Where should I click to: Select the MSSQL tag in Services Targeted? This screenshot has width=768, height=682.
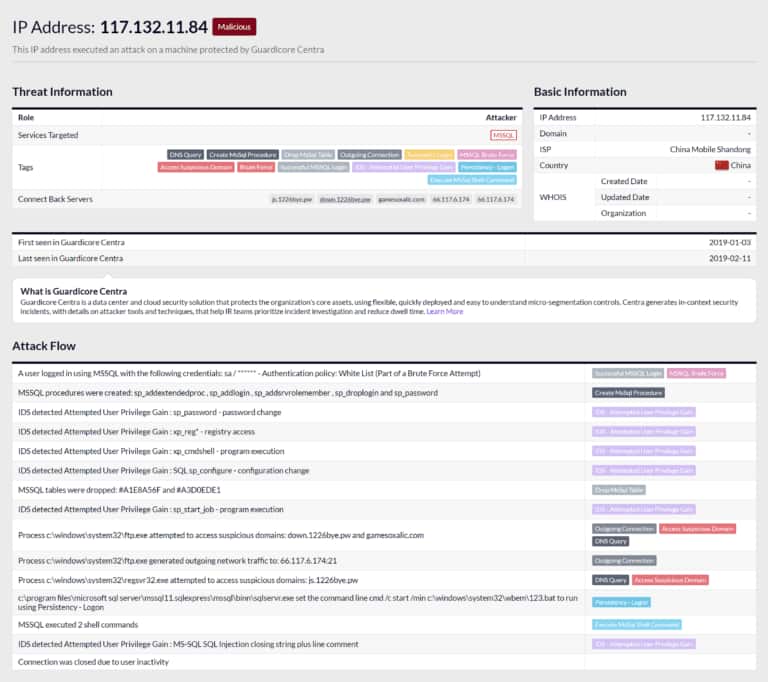point(503,135)
